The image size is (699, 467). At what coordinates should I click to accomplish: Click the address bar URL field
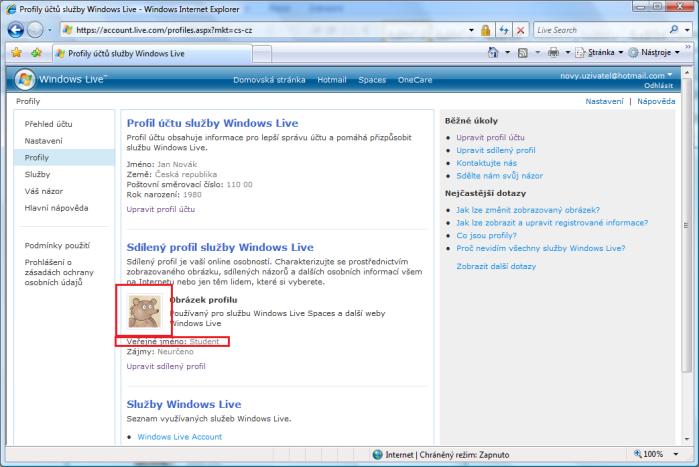coord(267,30)
